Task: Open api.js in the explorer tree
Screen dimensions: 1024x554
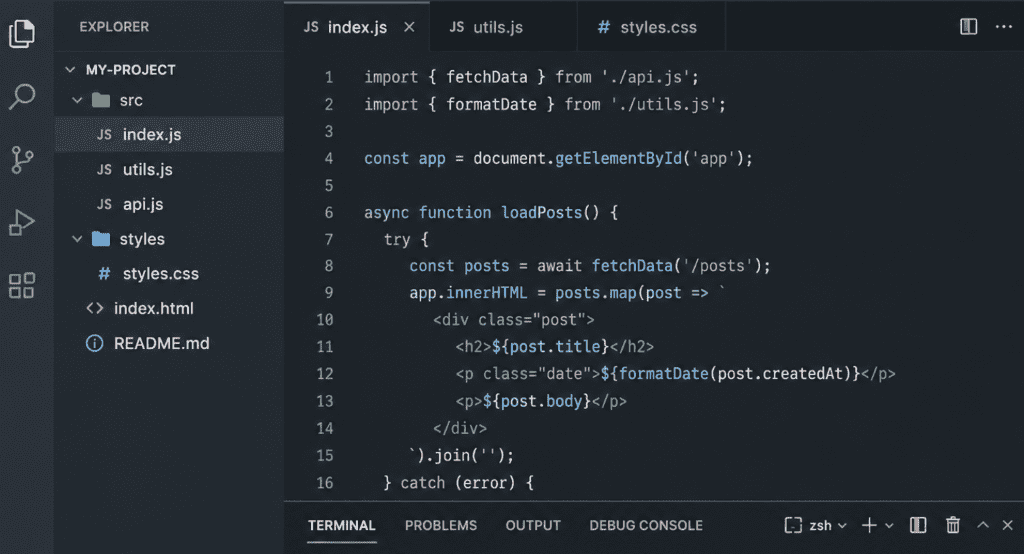Action: pos(169,204)
